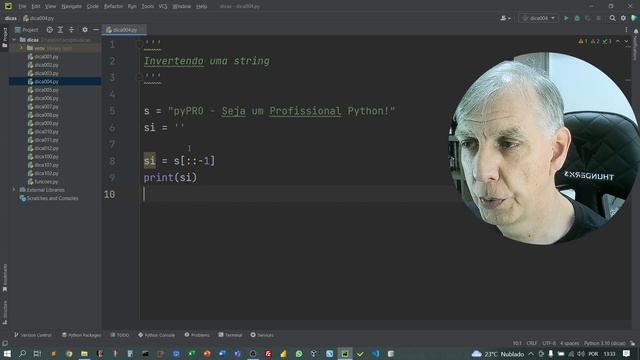Click the Python 3.10 interpreter status widget
The height and width of the screenshot is (360, 640).
604,343
